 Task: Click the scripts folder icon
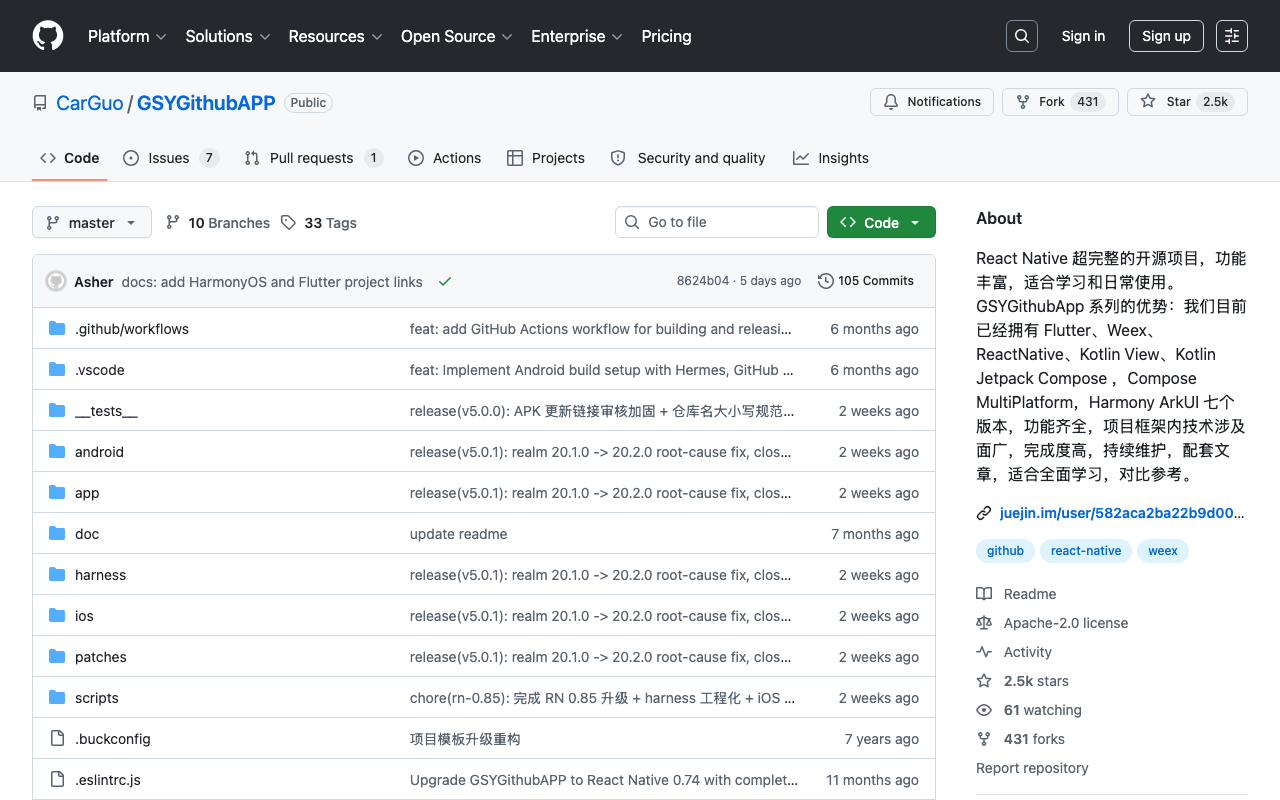(57, 698)
